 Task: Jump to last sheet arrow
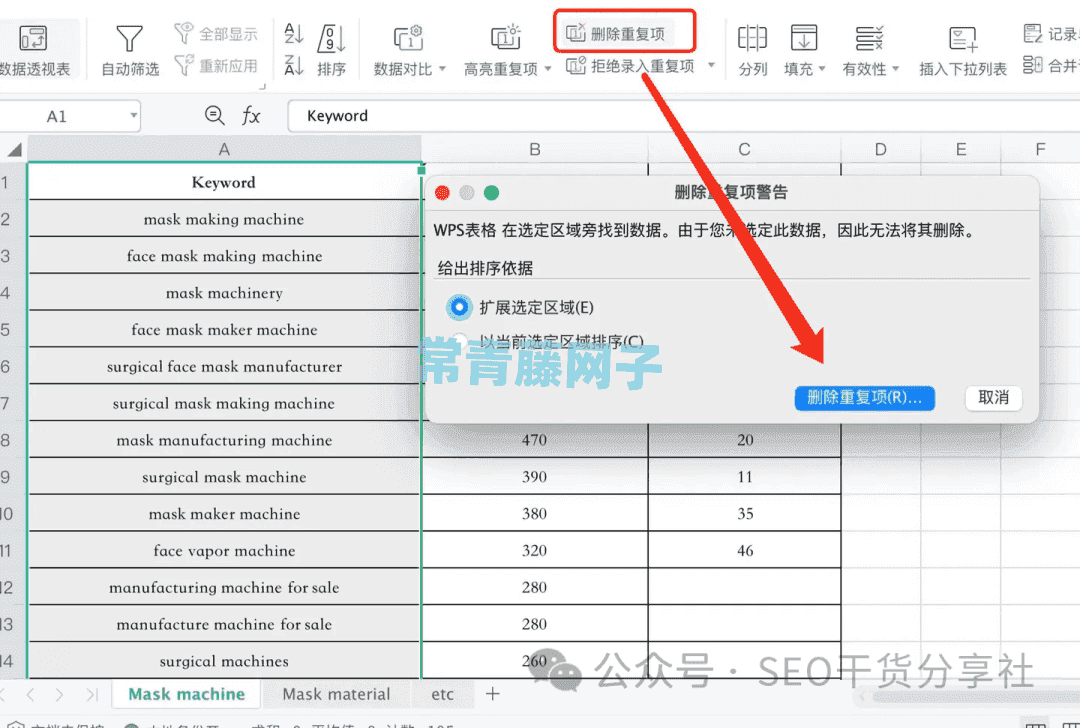coord(92,695)
